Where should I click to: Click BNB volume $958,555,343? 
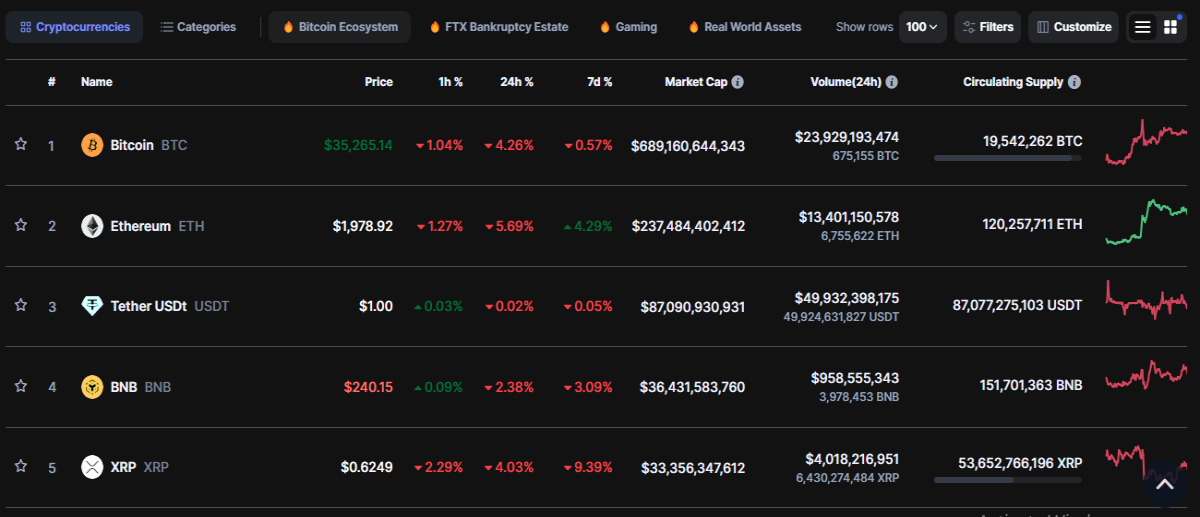tap(855, 378)
